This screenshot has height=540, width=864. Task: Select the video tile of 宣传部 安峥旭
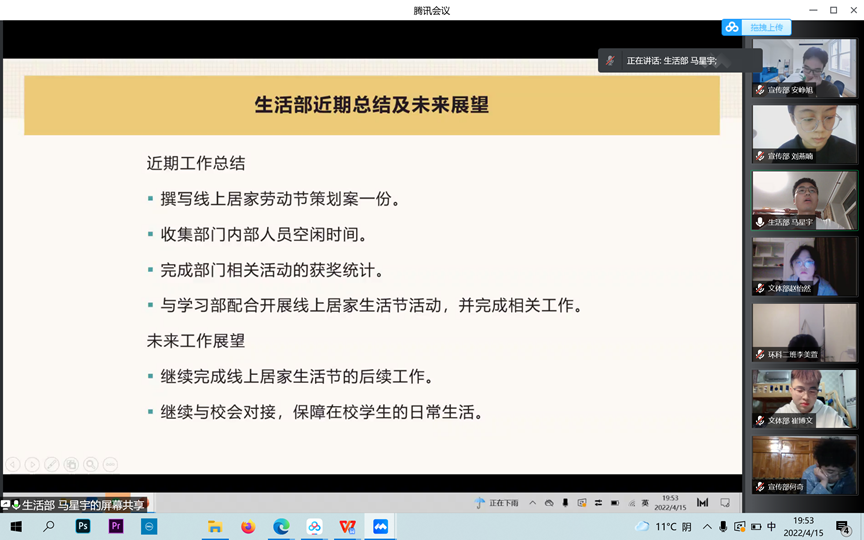[804, 68]
